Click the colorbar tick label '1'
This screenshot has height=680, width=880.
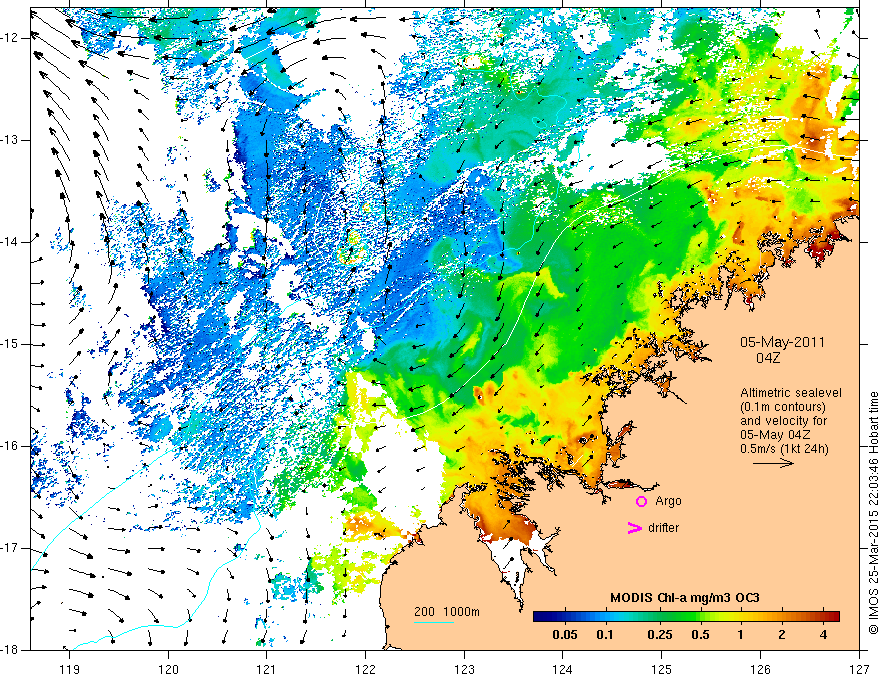tap(741, 635)
